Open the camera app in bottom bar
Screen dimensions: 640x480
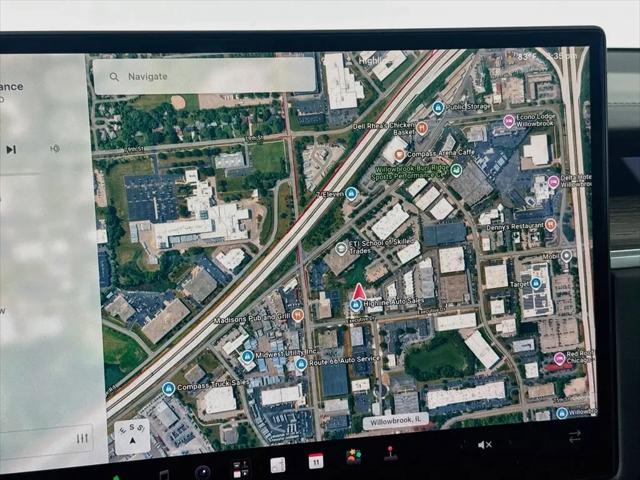coord(202,472)
